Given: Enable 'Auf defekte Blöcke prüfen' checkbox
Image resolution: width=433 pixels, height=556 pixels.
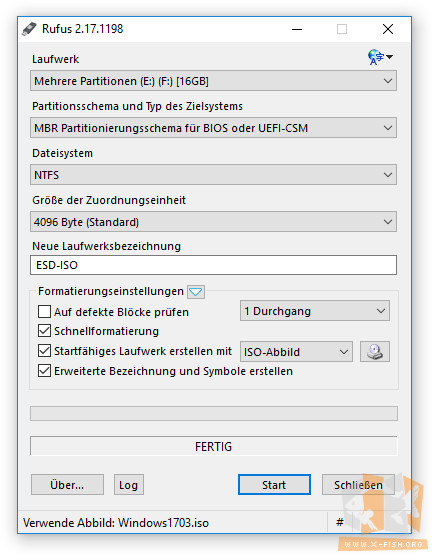Looking at the screenshot, I should pyautogui.click(x=44, y=312).
